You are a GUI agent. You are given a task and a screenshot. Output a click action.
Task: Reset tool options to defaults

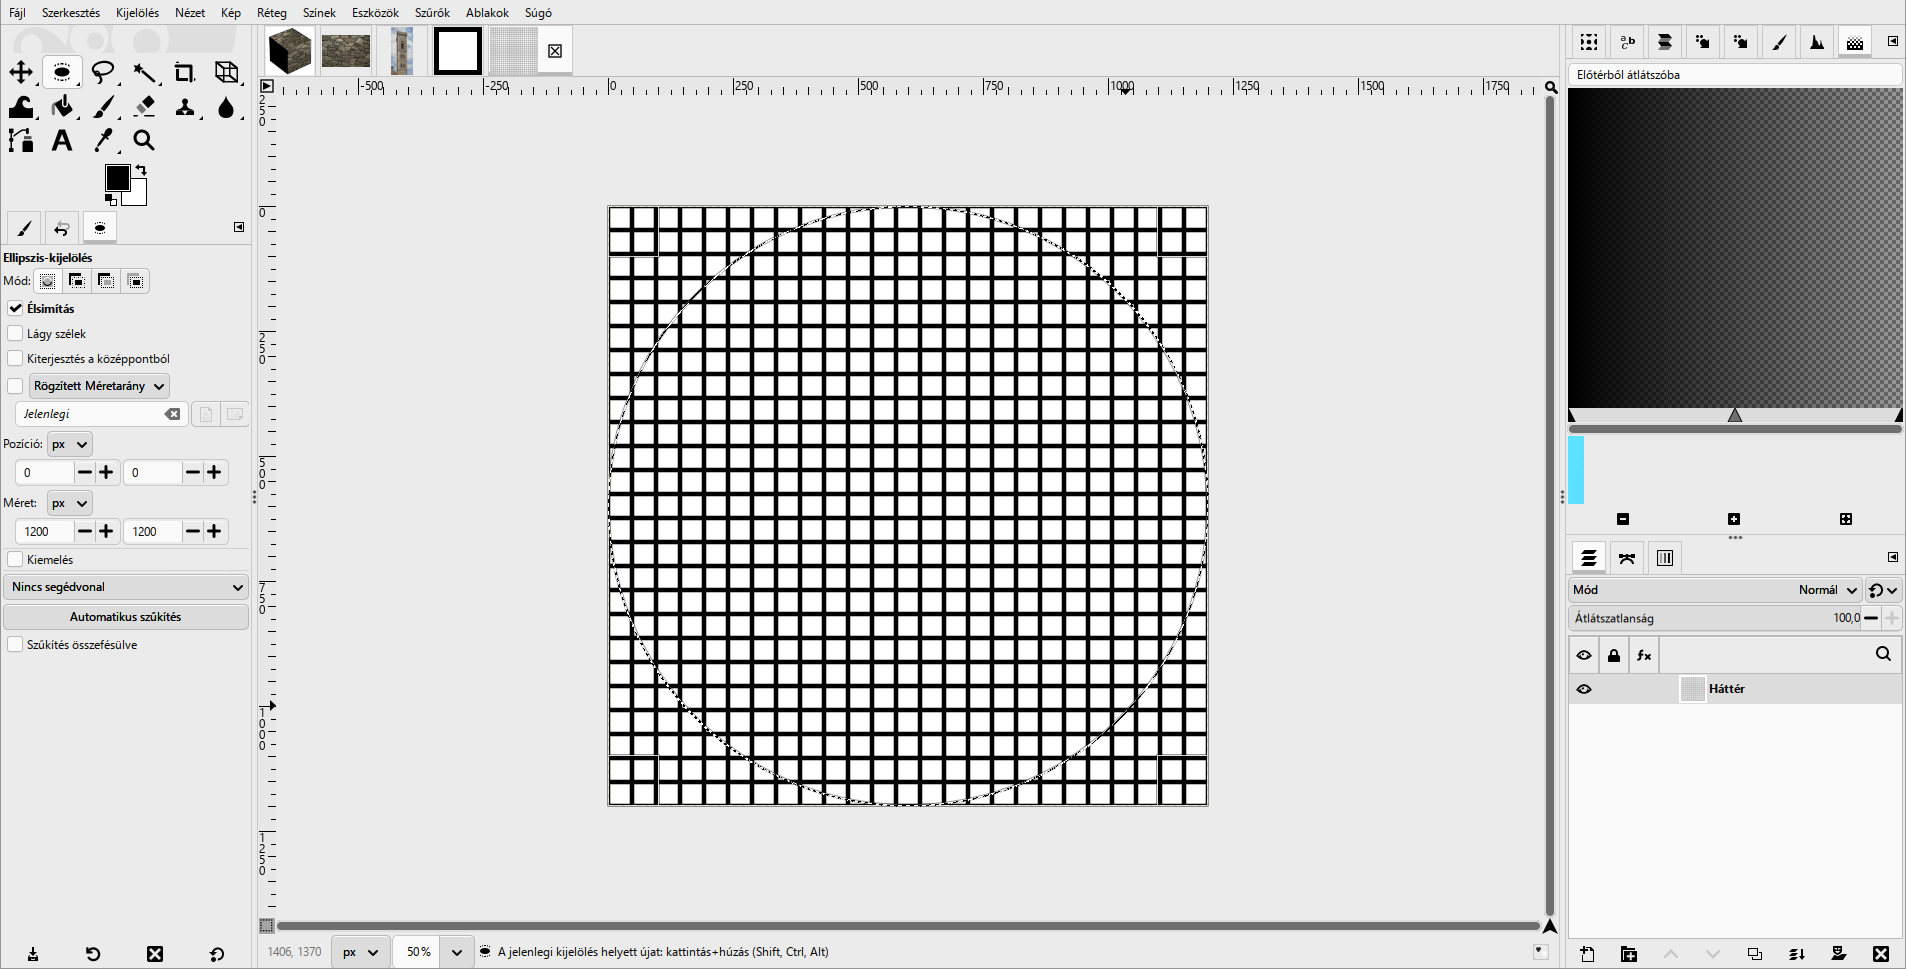tap(217, 954)
